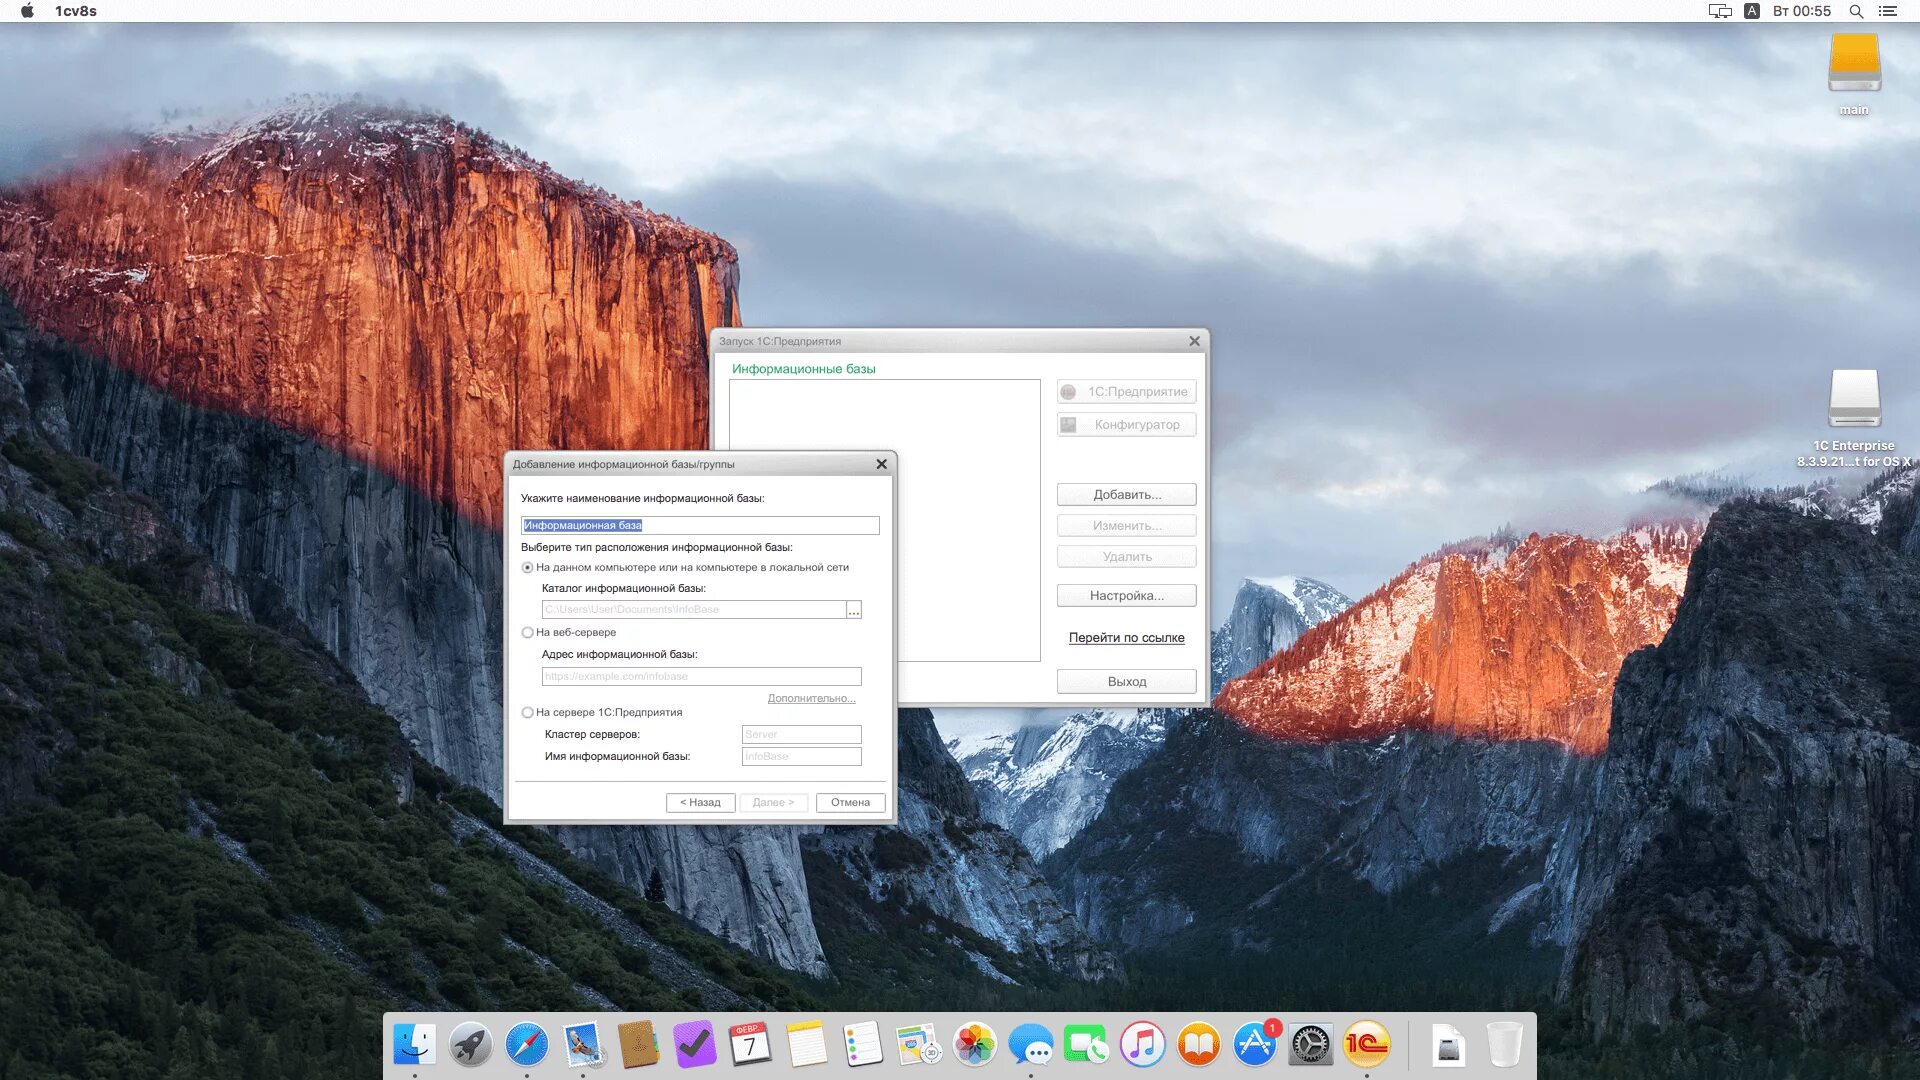Click the 'Отмена' button
Image resolution: width=1920 pixels, height=1080 pixels.
[x=850, y=802]
